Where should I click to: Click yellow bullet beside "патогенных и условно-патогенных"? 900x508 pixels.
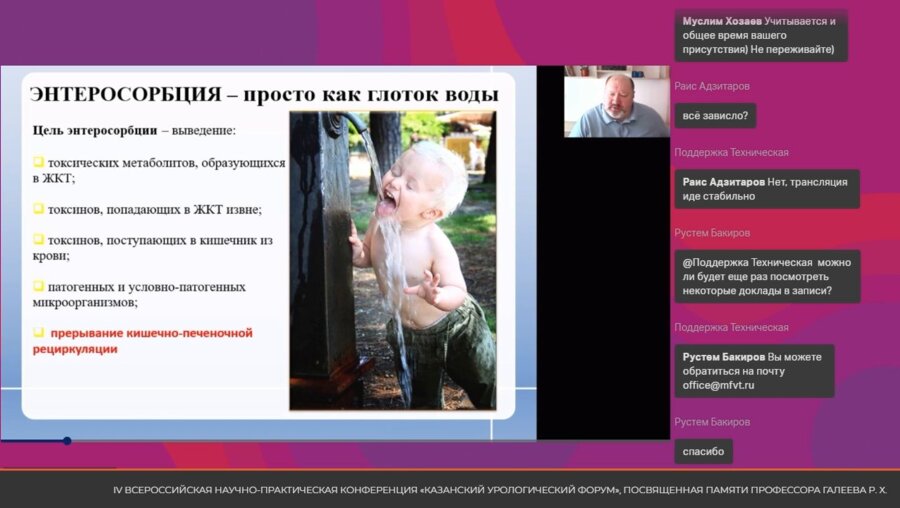(38, 287)
